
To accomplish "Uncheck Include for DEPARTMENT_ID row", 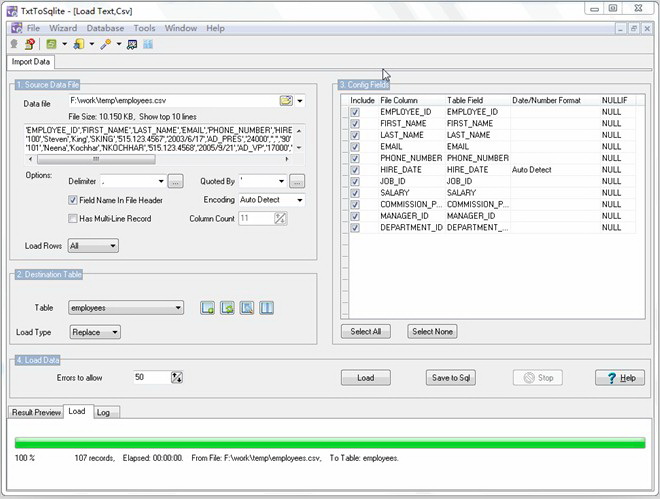I will pos(355,228).
